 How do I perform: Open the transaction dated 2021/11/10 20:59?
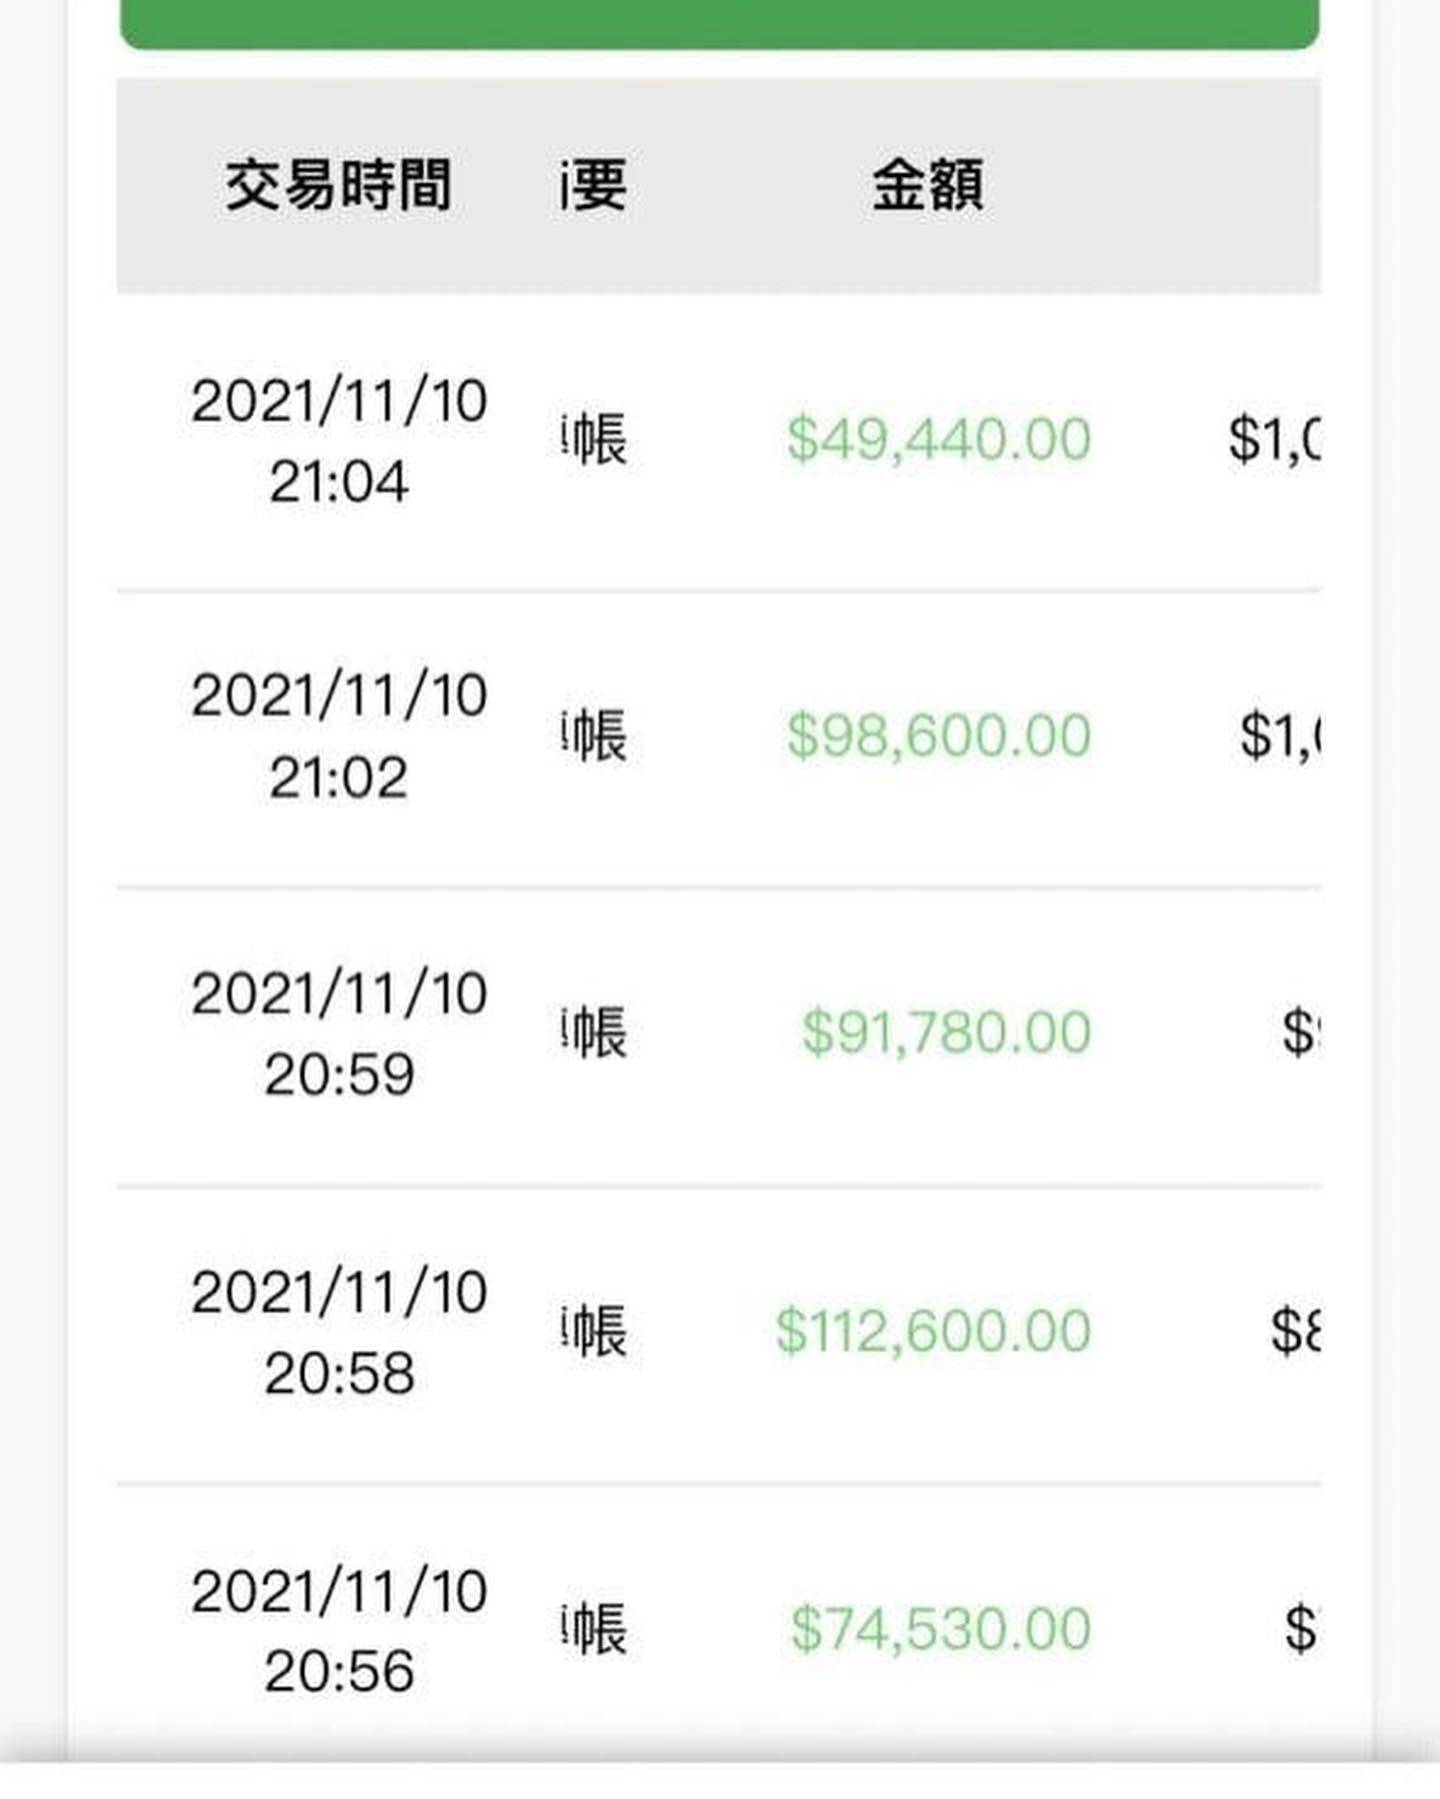(339, 1033)
